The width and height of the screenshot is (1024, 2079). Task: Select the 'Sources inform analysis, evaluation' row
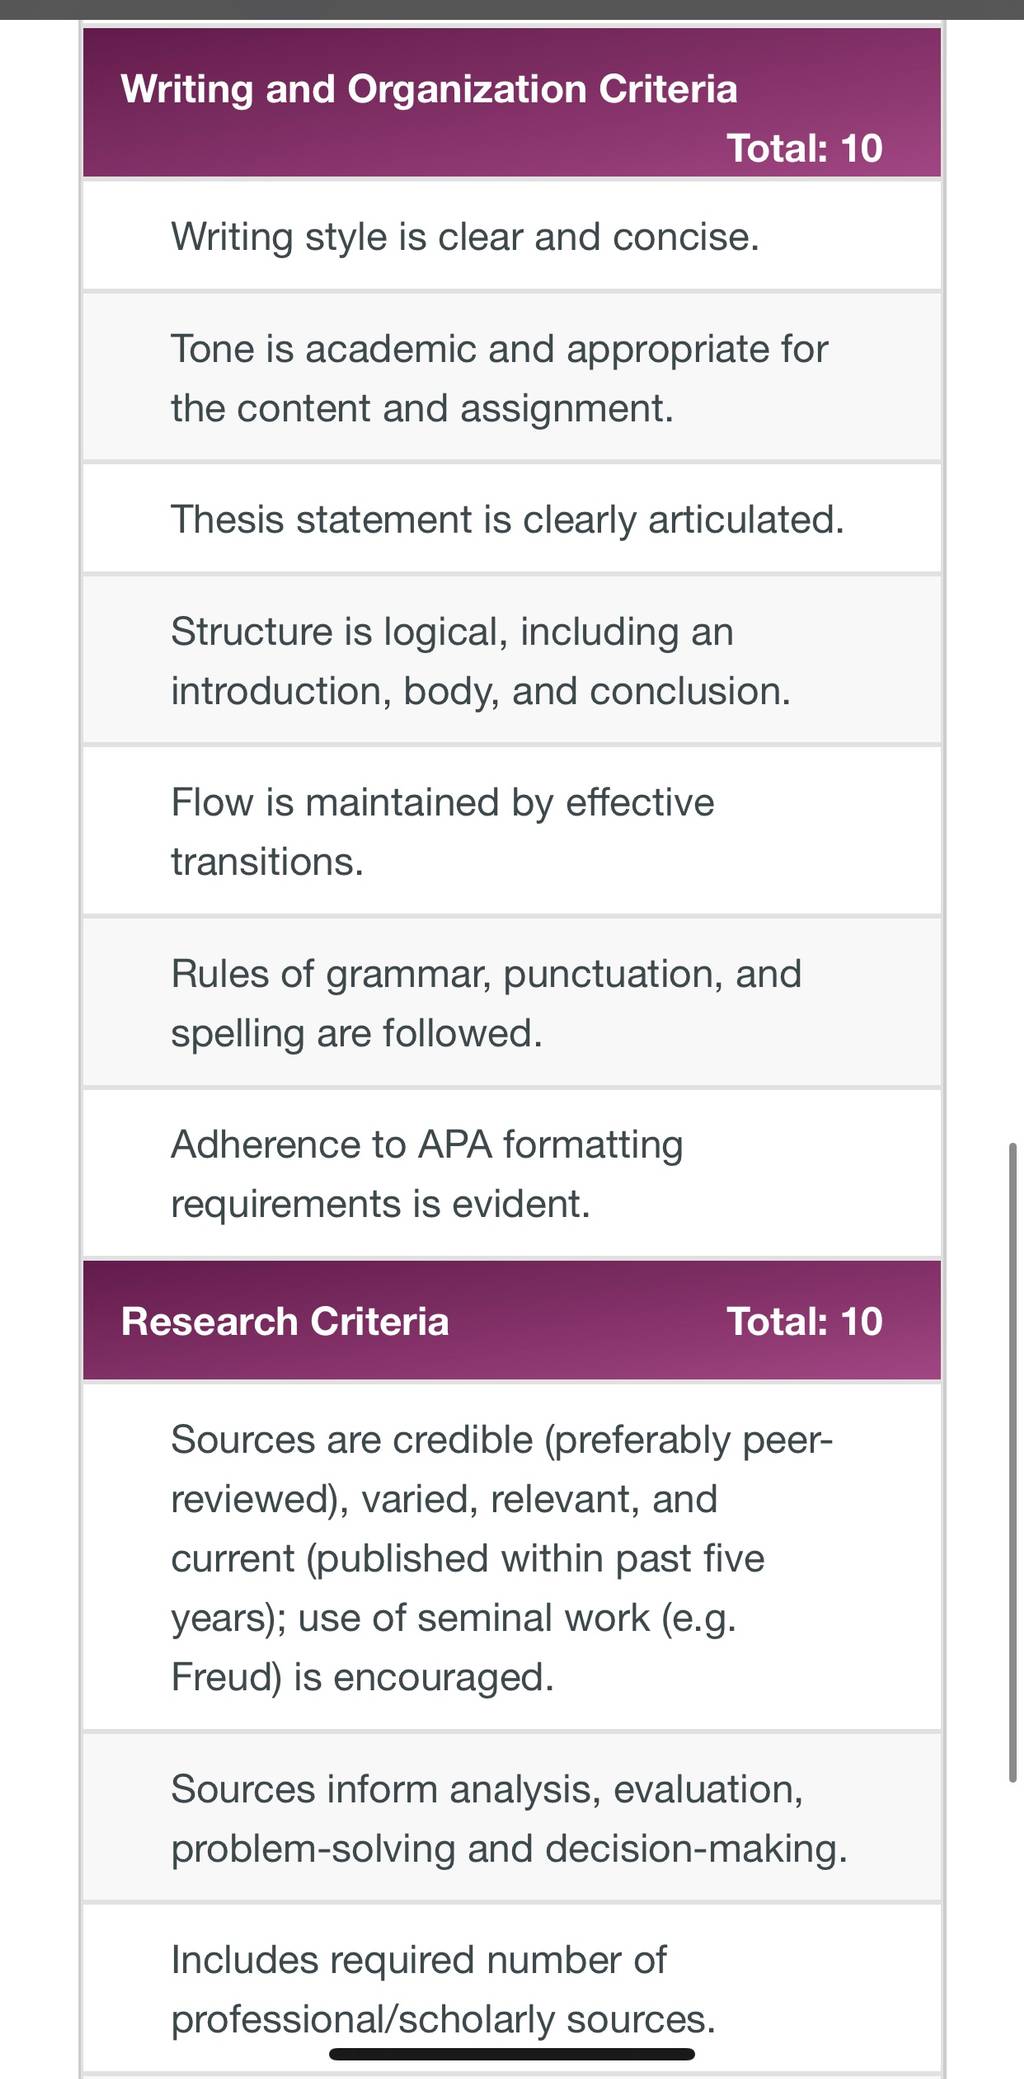(512, 1817)
